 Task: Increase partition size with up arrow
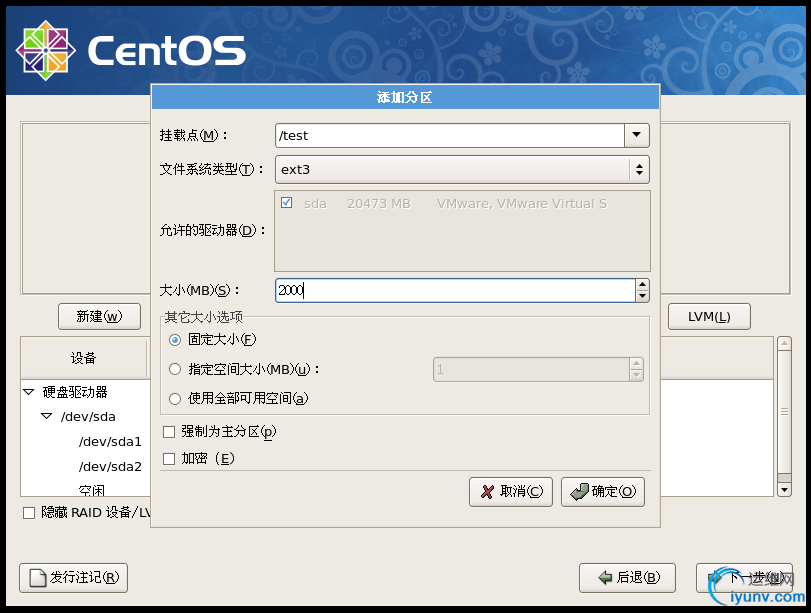click(642, 285)
